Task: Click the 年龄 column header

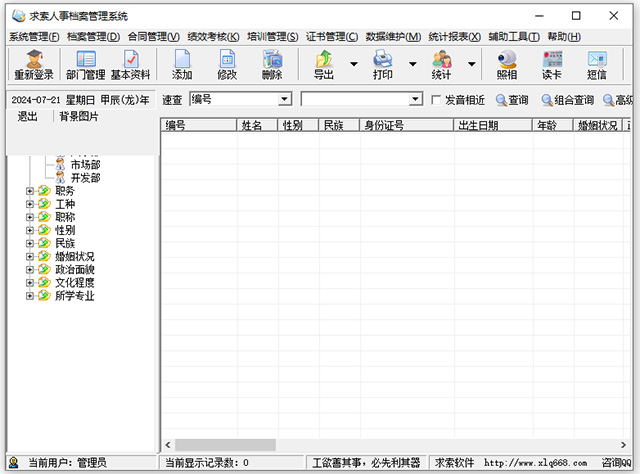Action: [553, 125]
